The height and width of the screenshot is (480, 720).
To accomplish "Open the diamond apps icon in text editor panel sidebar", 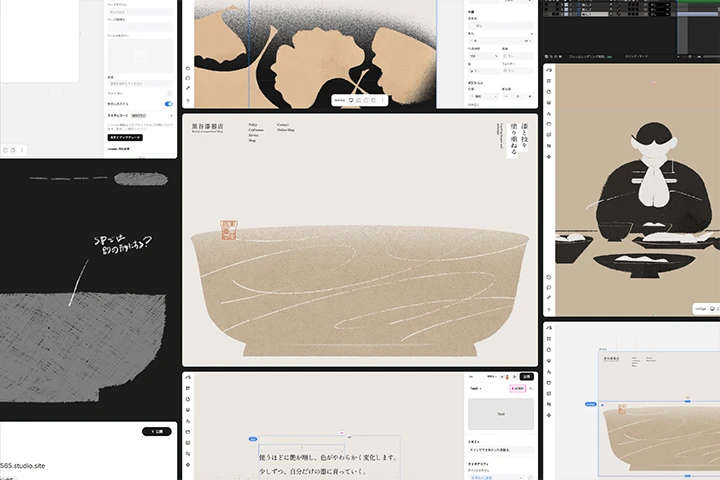I will click(x=188, y=464).
